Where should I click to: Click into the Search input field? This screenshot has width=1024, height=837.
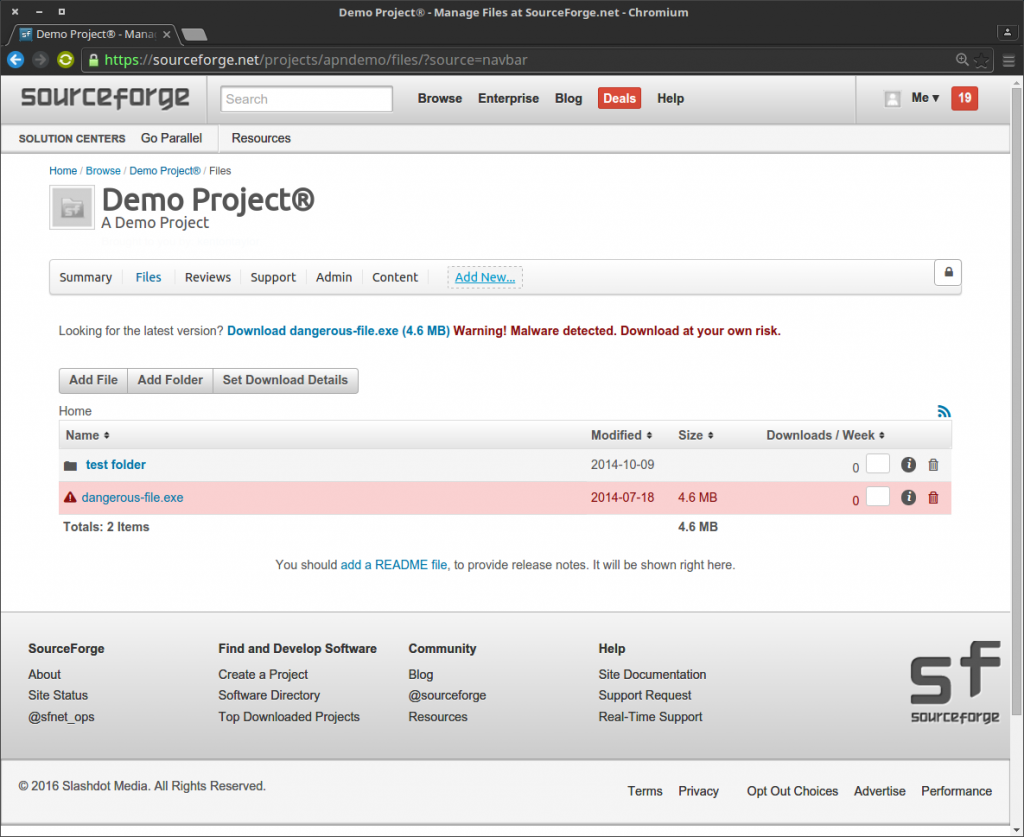(306, 99)
